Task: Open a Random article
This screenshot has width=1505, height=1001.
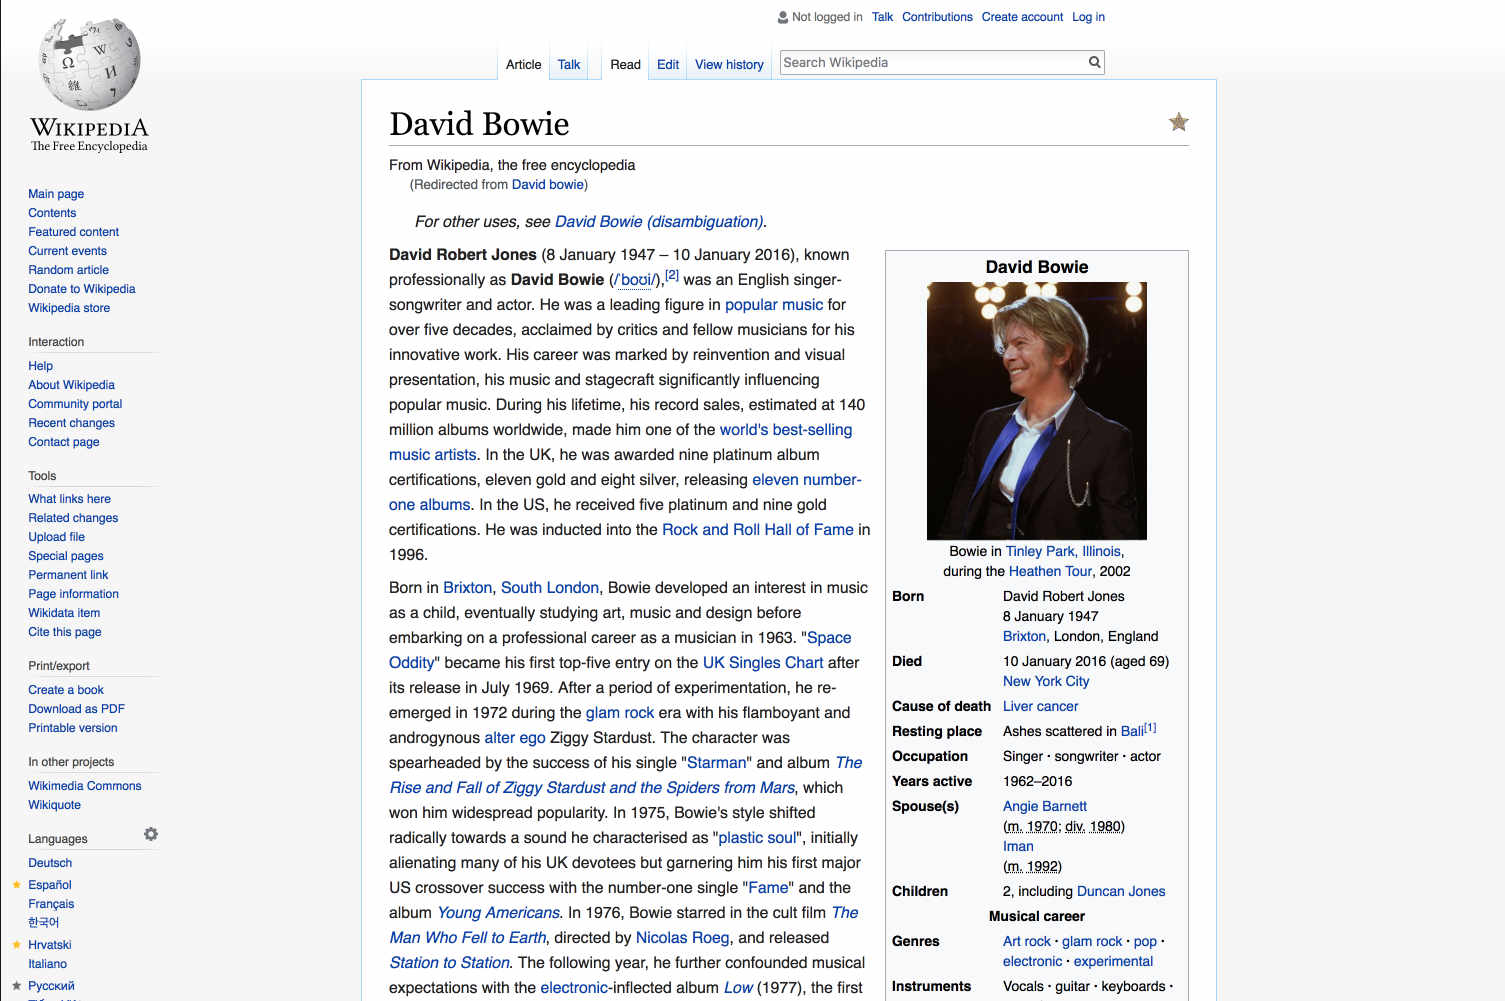Action: tap(68, 270)
